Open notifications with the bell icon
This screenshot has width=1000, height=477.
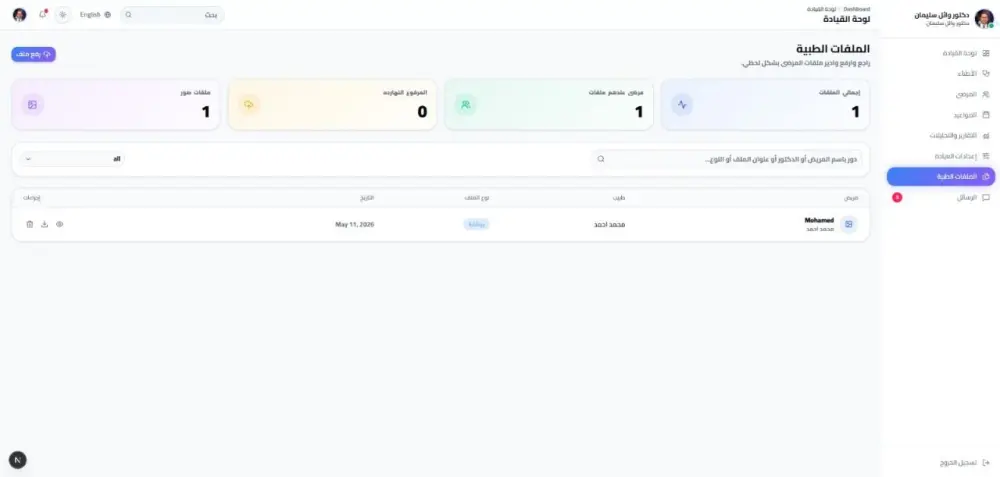point(43,14)
